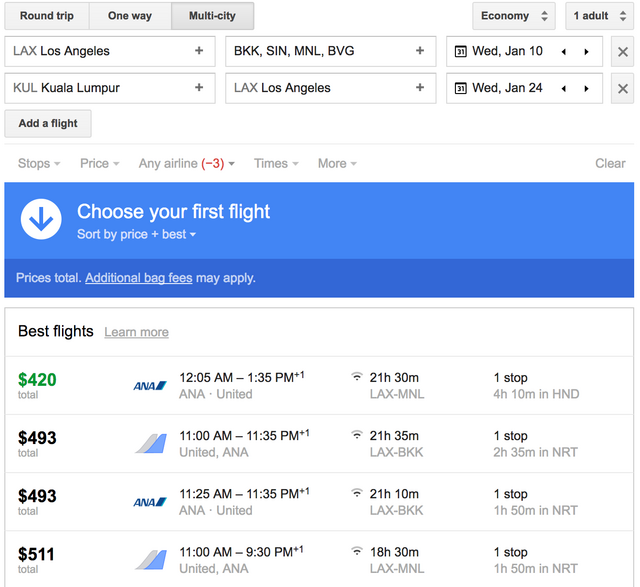
Task: Open the Any airline filter dropdown
Action: tap(187, 163)
